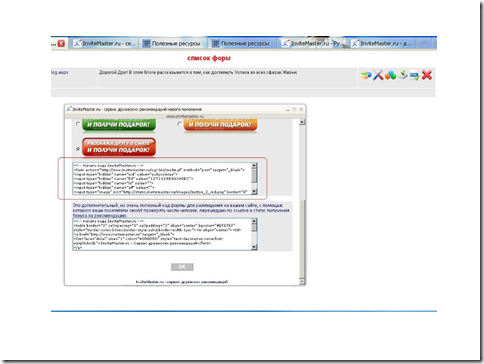Image resolution: width=484 pixels, height=364 pixels.
Task: Click scroll-up arrow of second code box
Action: coord(254,221)
